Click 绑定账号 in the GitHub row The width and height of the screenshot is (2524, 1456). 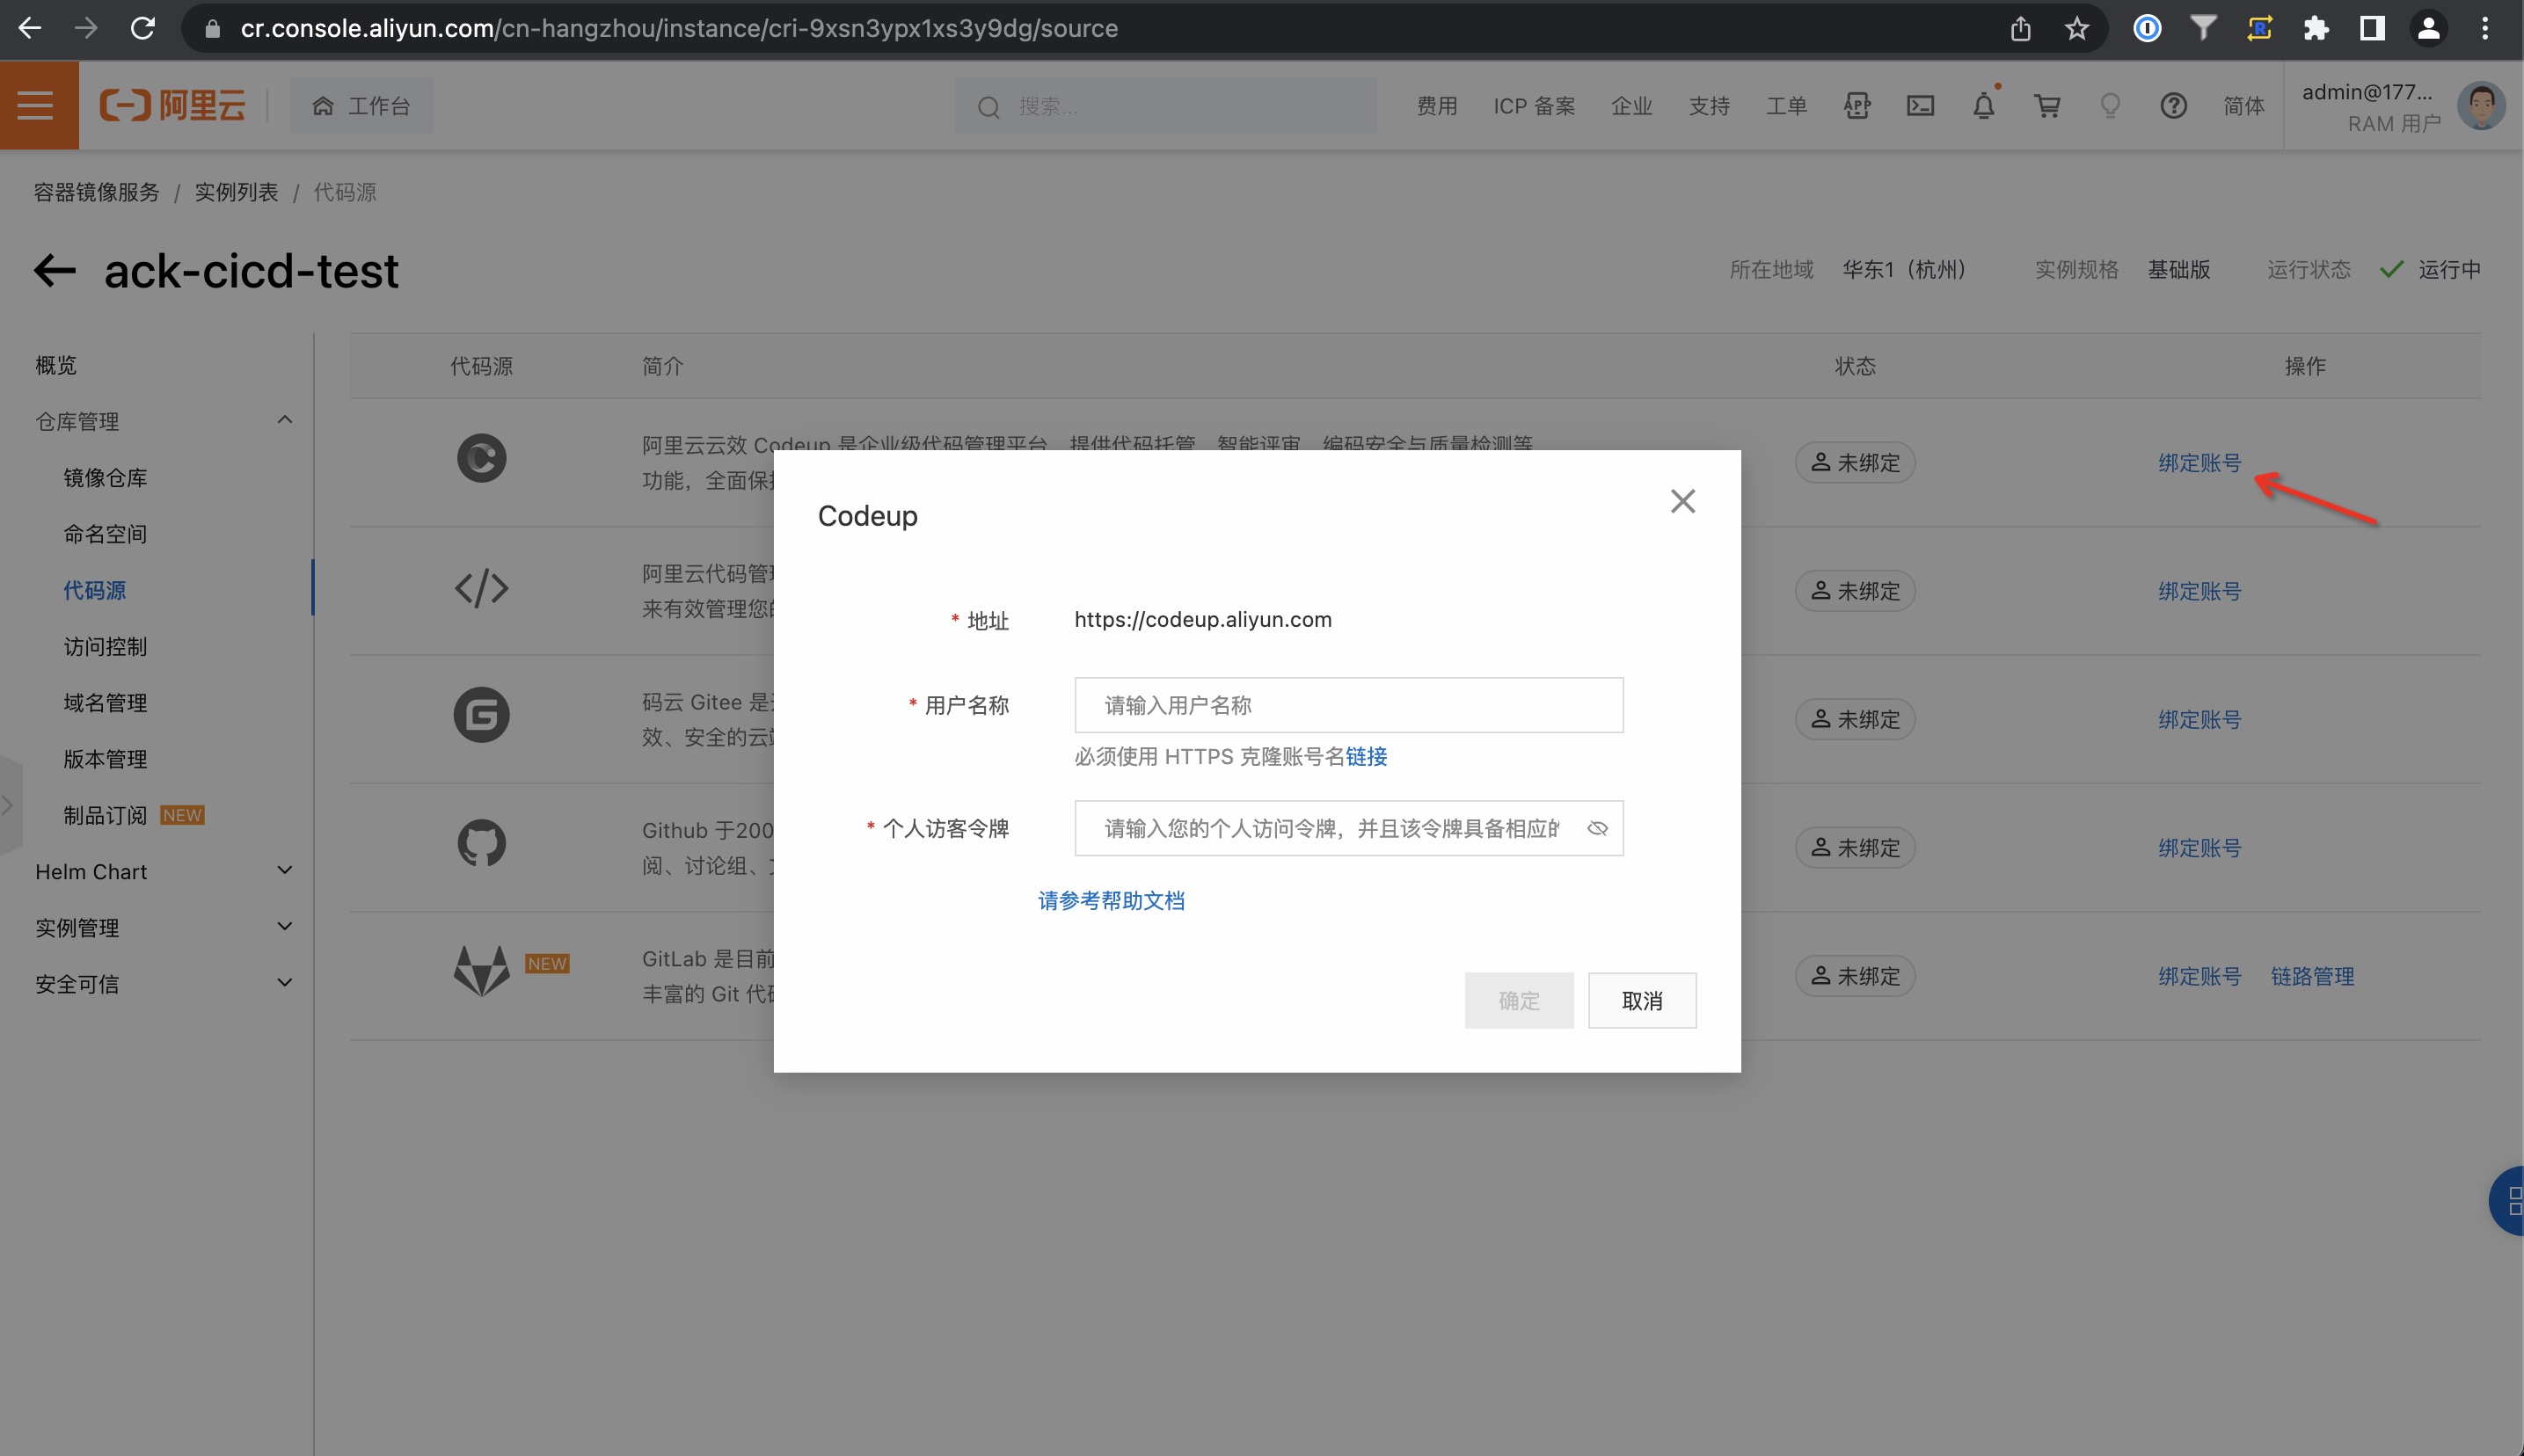coord(2199,848)
